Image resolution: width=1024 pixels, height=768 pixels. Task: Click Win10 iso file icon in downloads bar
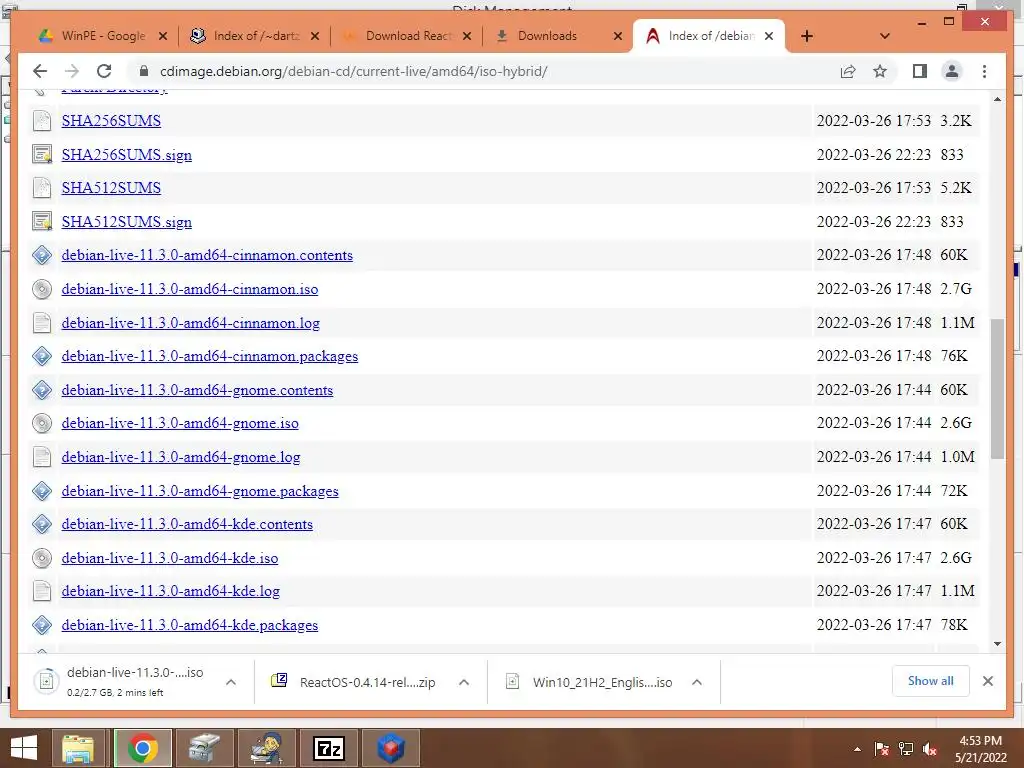[513, 682]
